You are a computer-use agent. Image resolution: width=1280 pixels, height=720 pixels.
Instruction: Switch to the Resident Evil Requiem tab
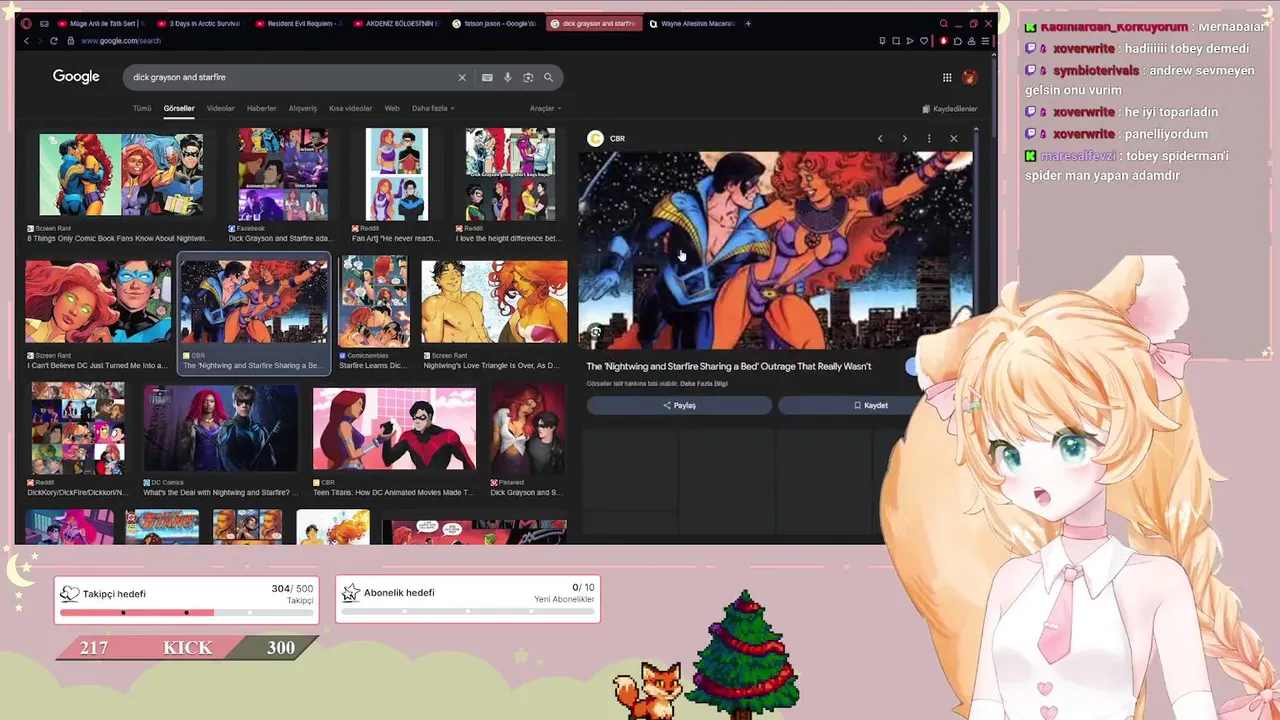(x=298, y=23)
